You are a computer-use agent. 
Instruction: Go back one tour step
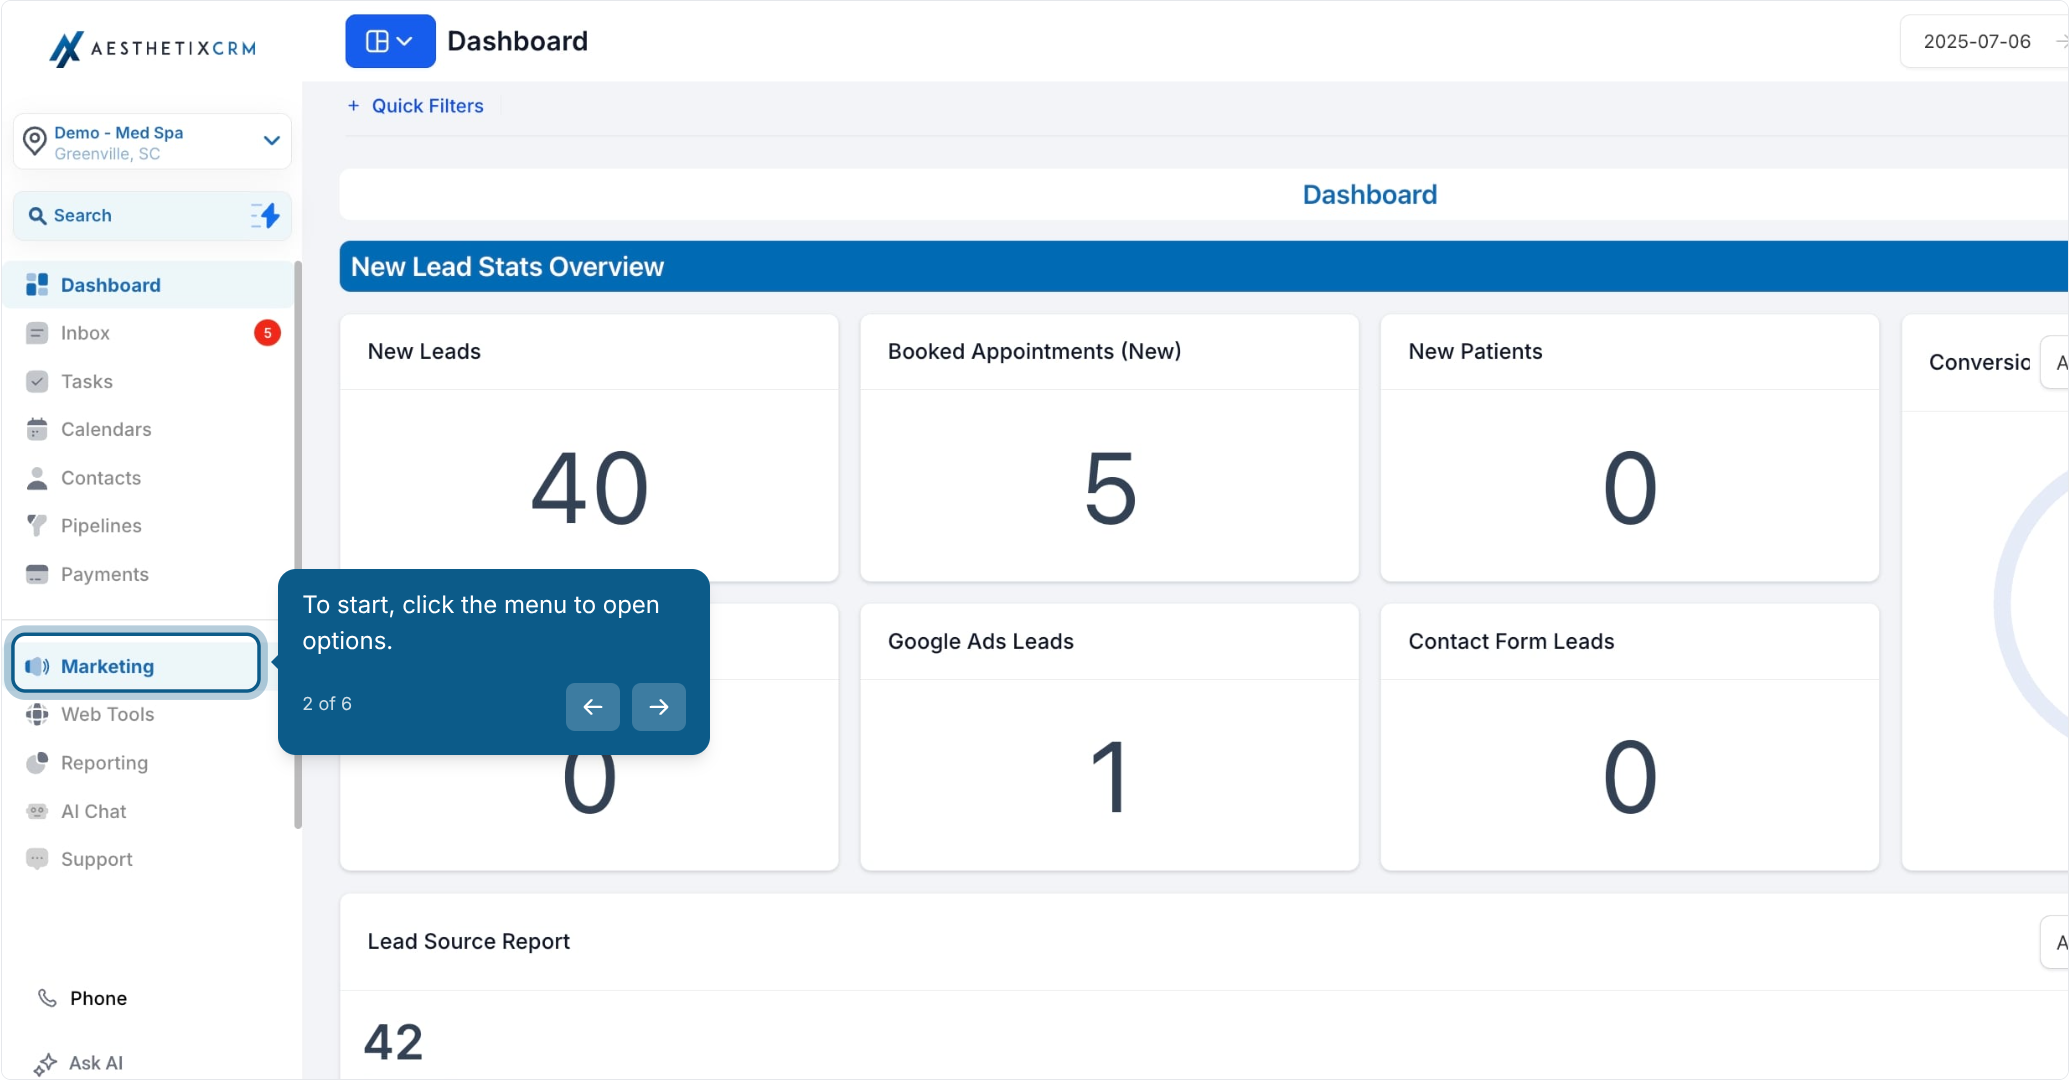(x=593, y=707)
